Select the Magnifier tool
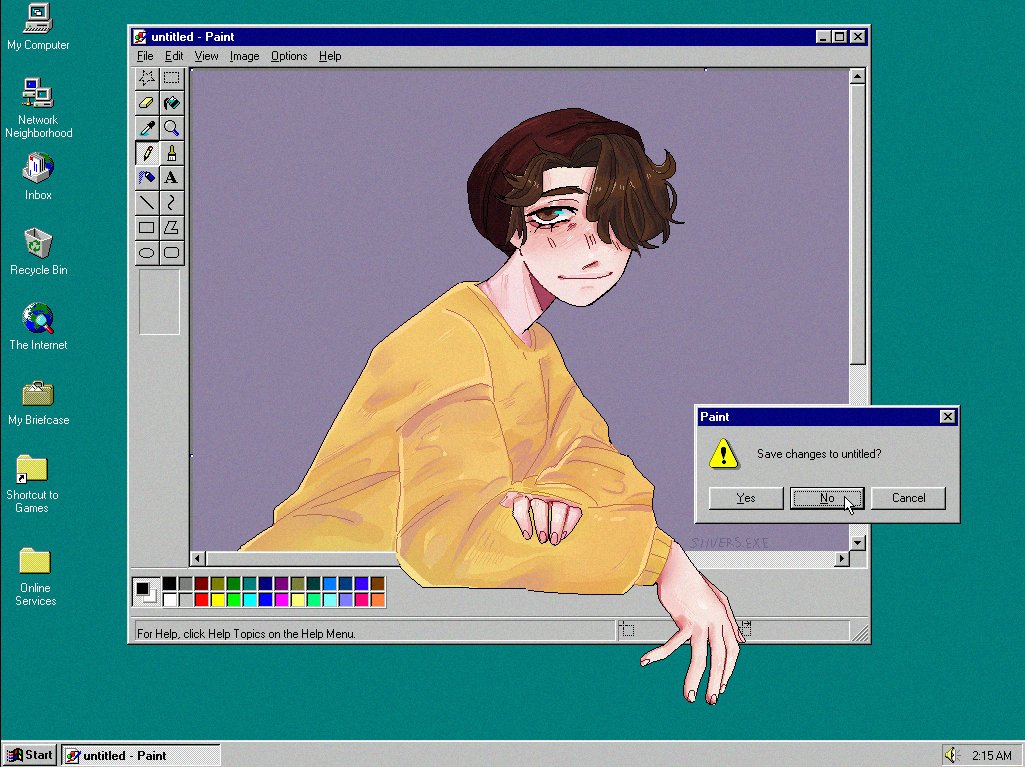1025x767 pixels. coord(171,128)
